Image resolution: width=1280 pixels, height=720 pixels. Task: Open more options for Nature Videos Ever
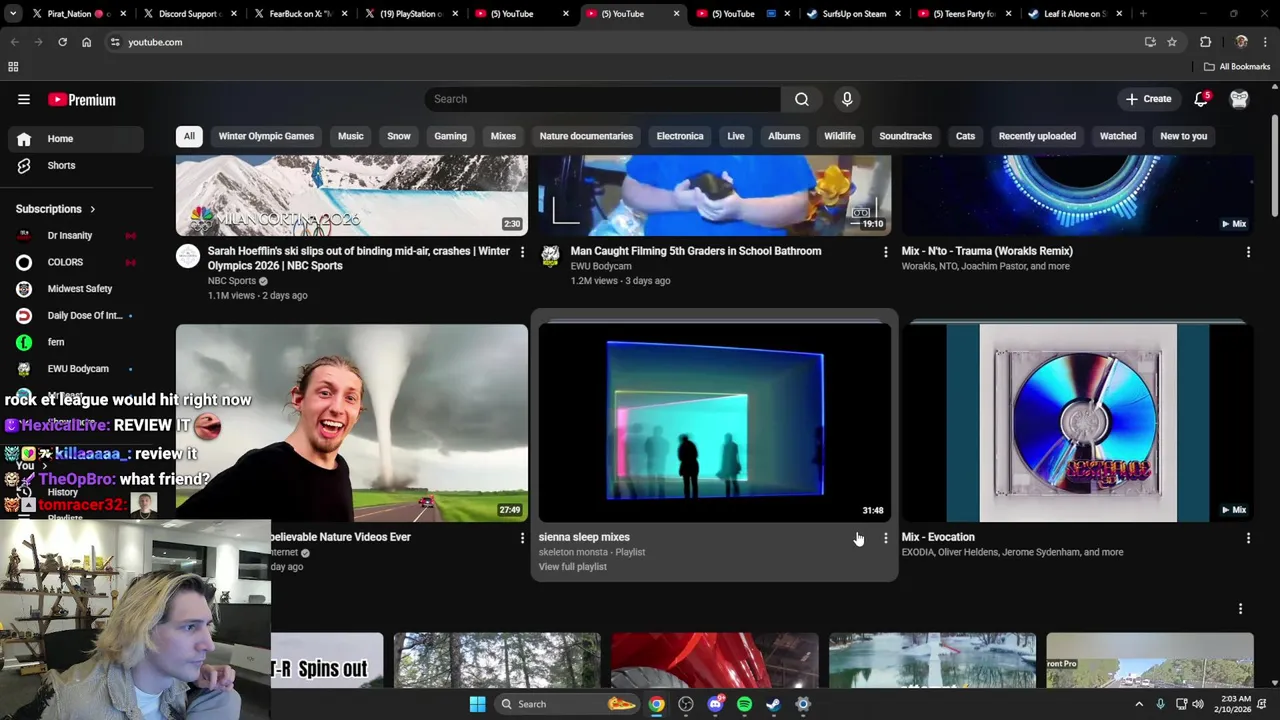point(522,538)
